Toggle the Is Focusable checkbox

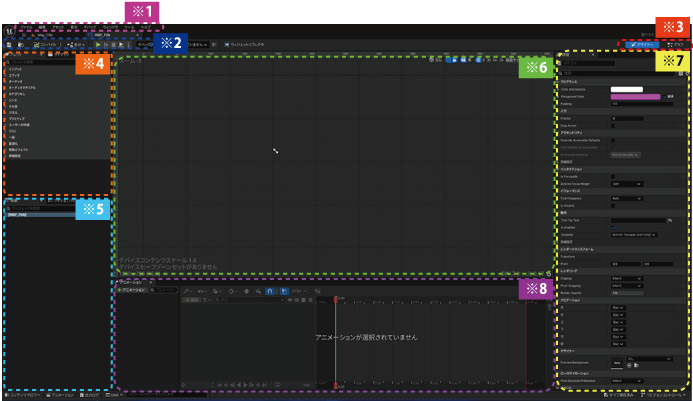[x=613, y=178]
